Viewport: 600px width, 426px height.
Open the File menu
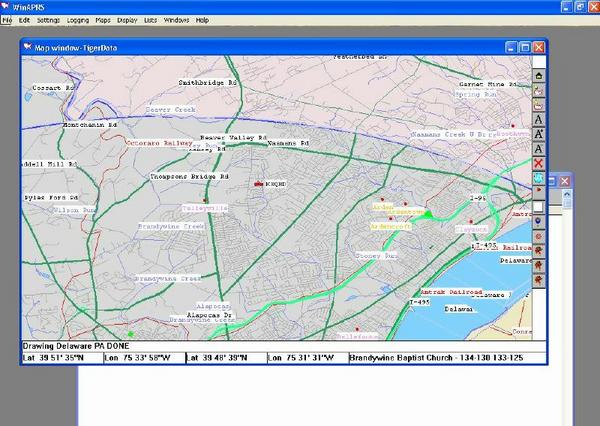7,20
